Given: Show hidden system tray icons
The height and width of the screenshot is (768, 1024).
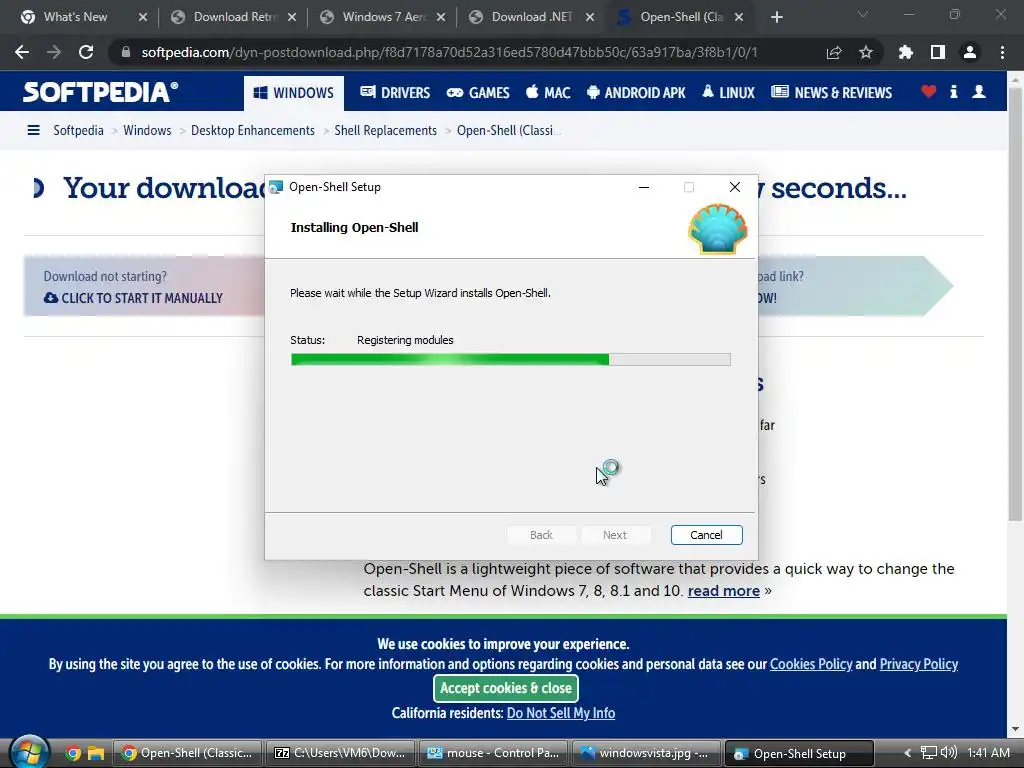Looking at the screenshot, I should pyautogui.click(x=907, y=753).
